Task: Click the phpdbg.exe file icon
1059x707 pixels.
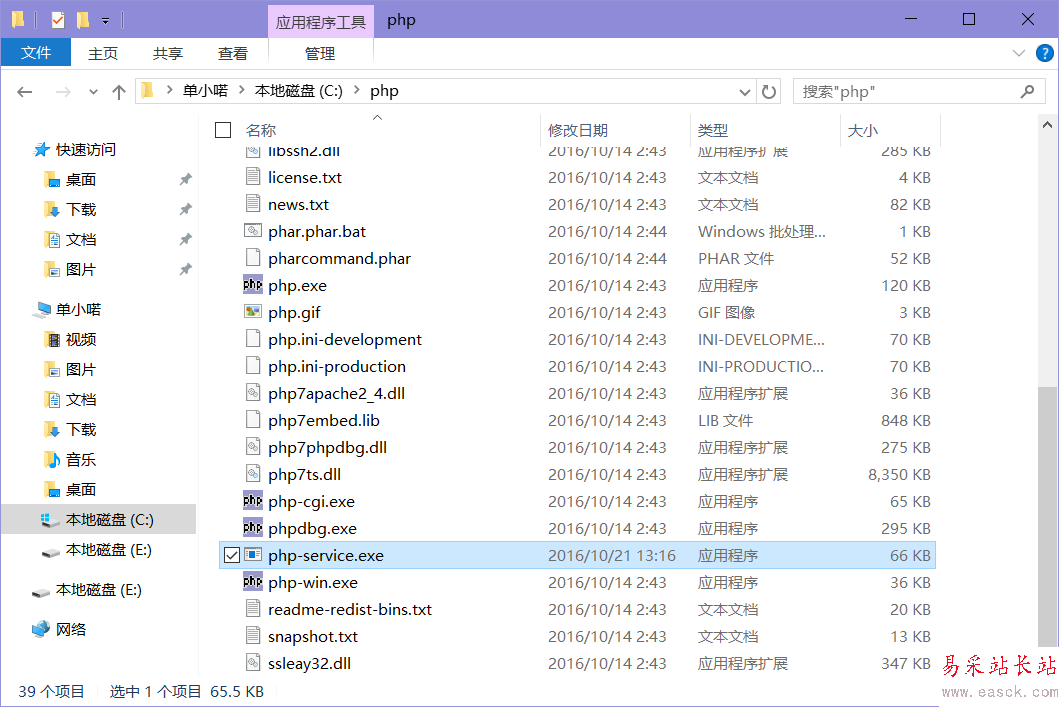Action: pos(253,528)
